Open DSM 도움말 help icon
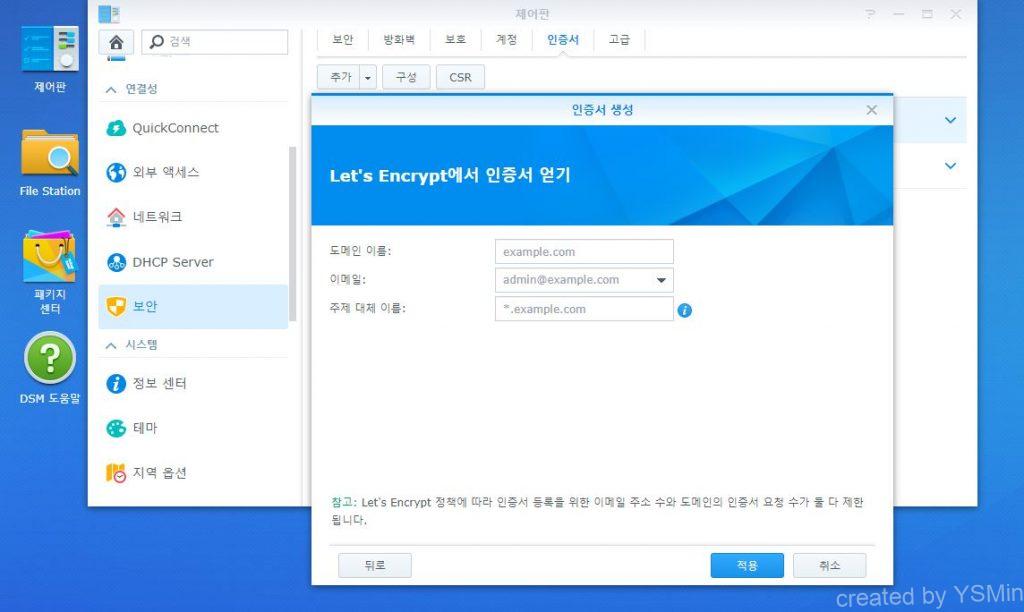The image size is (1024, 612). pos(50,358)
